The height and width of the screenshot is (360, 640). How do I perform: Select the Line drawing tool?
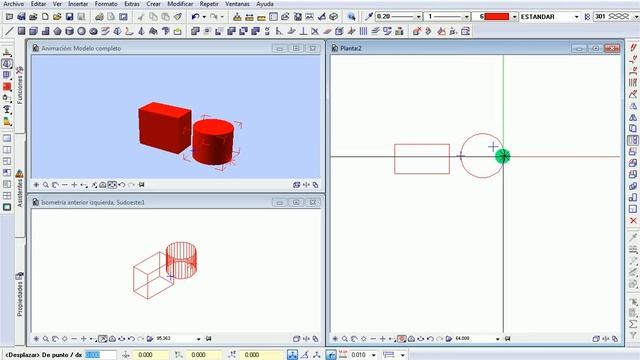point(9,31)
